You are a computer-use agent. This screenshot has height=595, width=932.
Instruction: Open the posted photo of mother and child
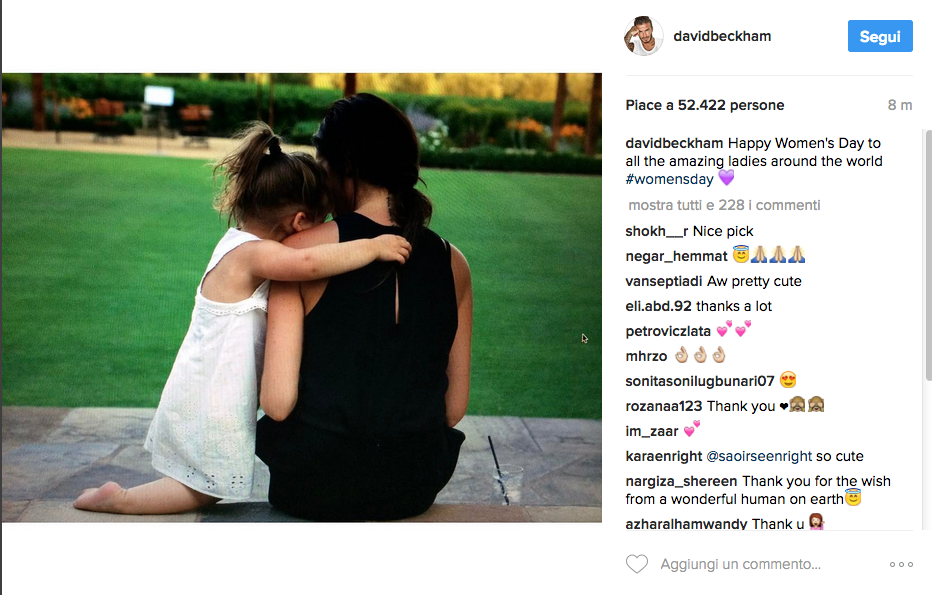point(301,297)
